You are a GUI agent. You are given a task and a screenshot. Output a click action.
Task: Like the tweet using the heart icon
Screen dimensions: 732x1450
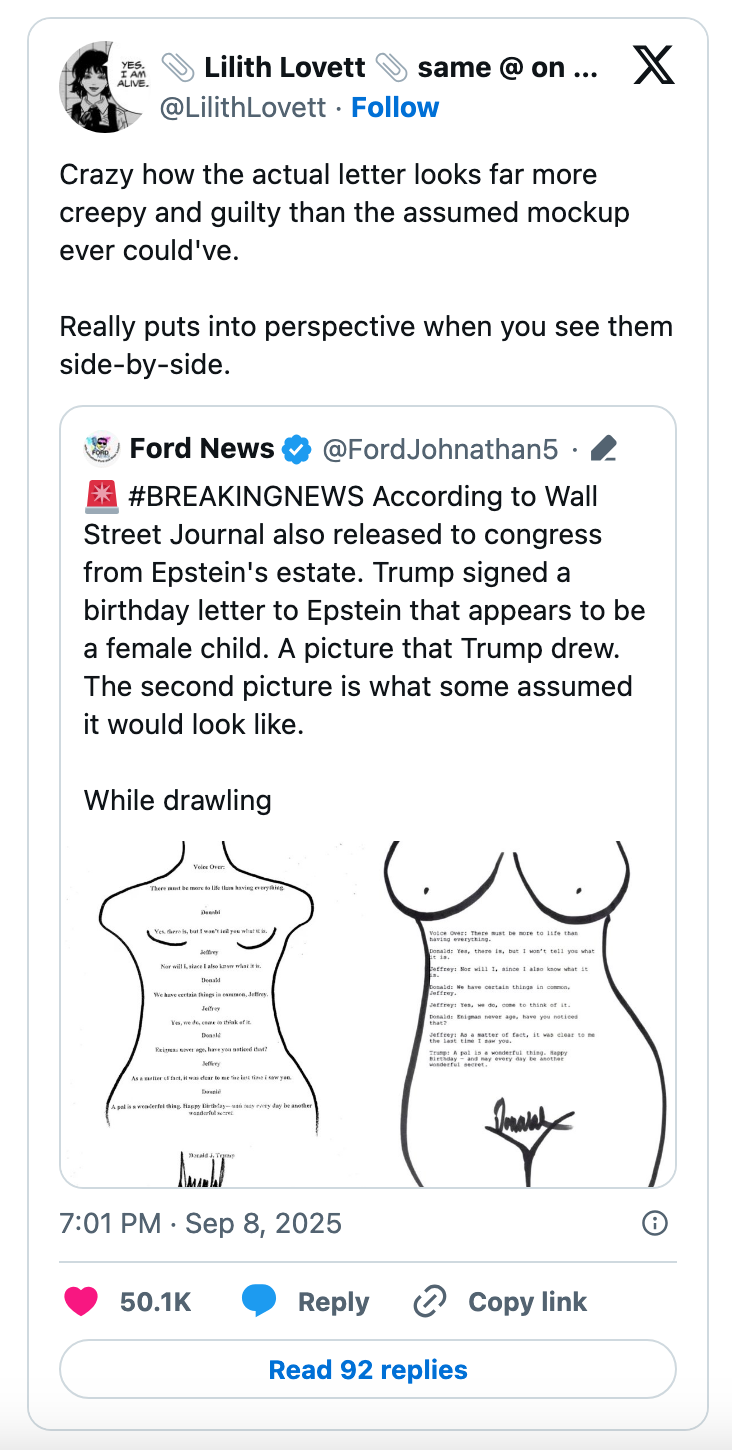point(81,1301)
